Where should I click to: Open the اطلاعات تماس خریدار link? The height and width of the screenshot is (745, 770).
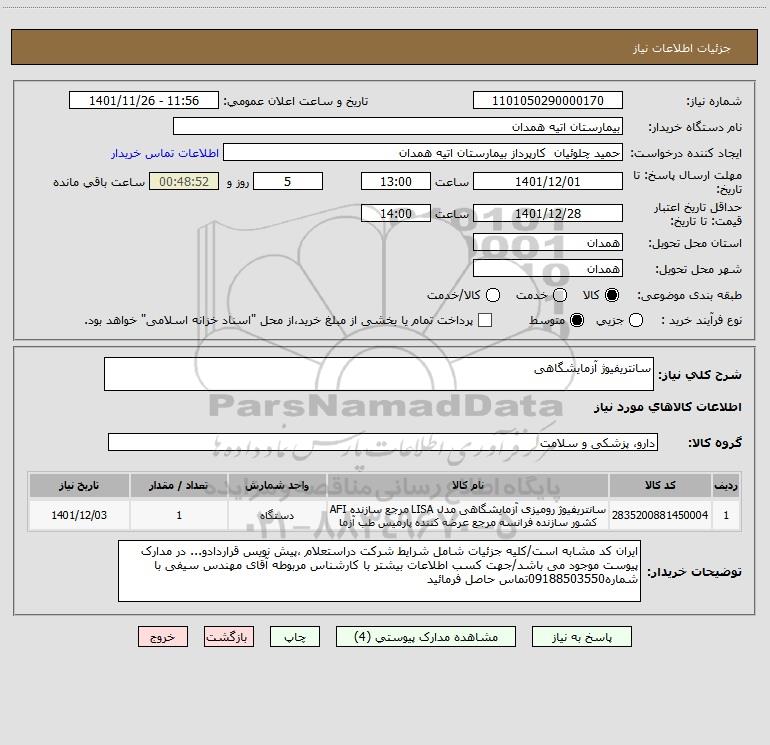[165, 153]
